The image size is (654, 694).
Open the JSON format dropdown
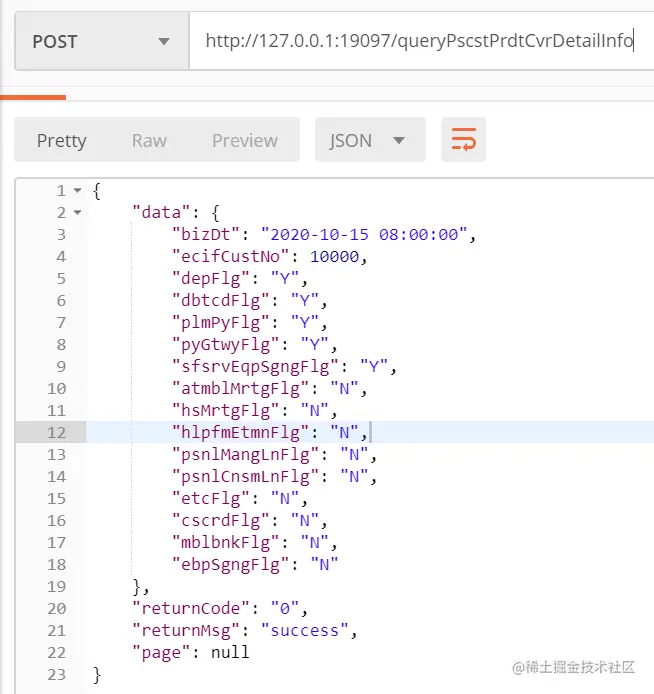370,140
